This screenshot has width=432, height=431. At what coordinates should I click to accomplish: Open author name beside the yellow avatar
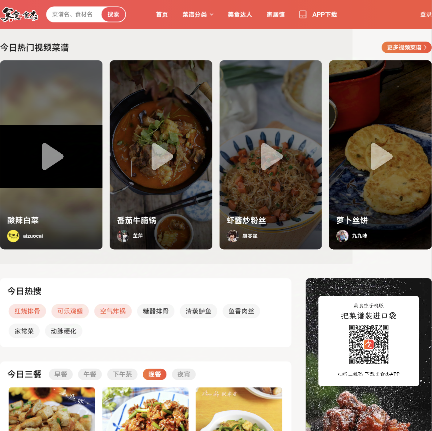[33, 236]
